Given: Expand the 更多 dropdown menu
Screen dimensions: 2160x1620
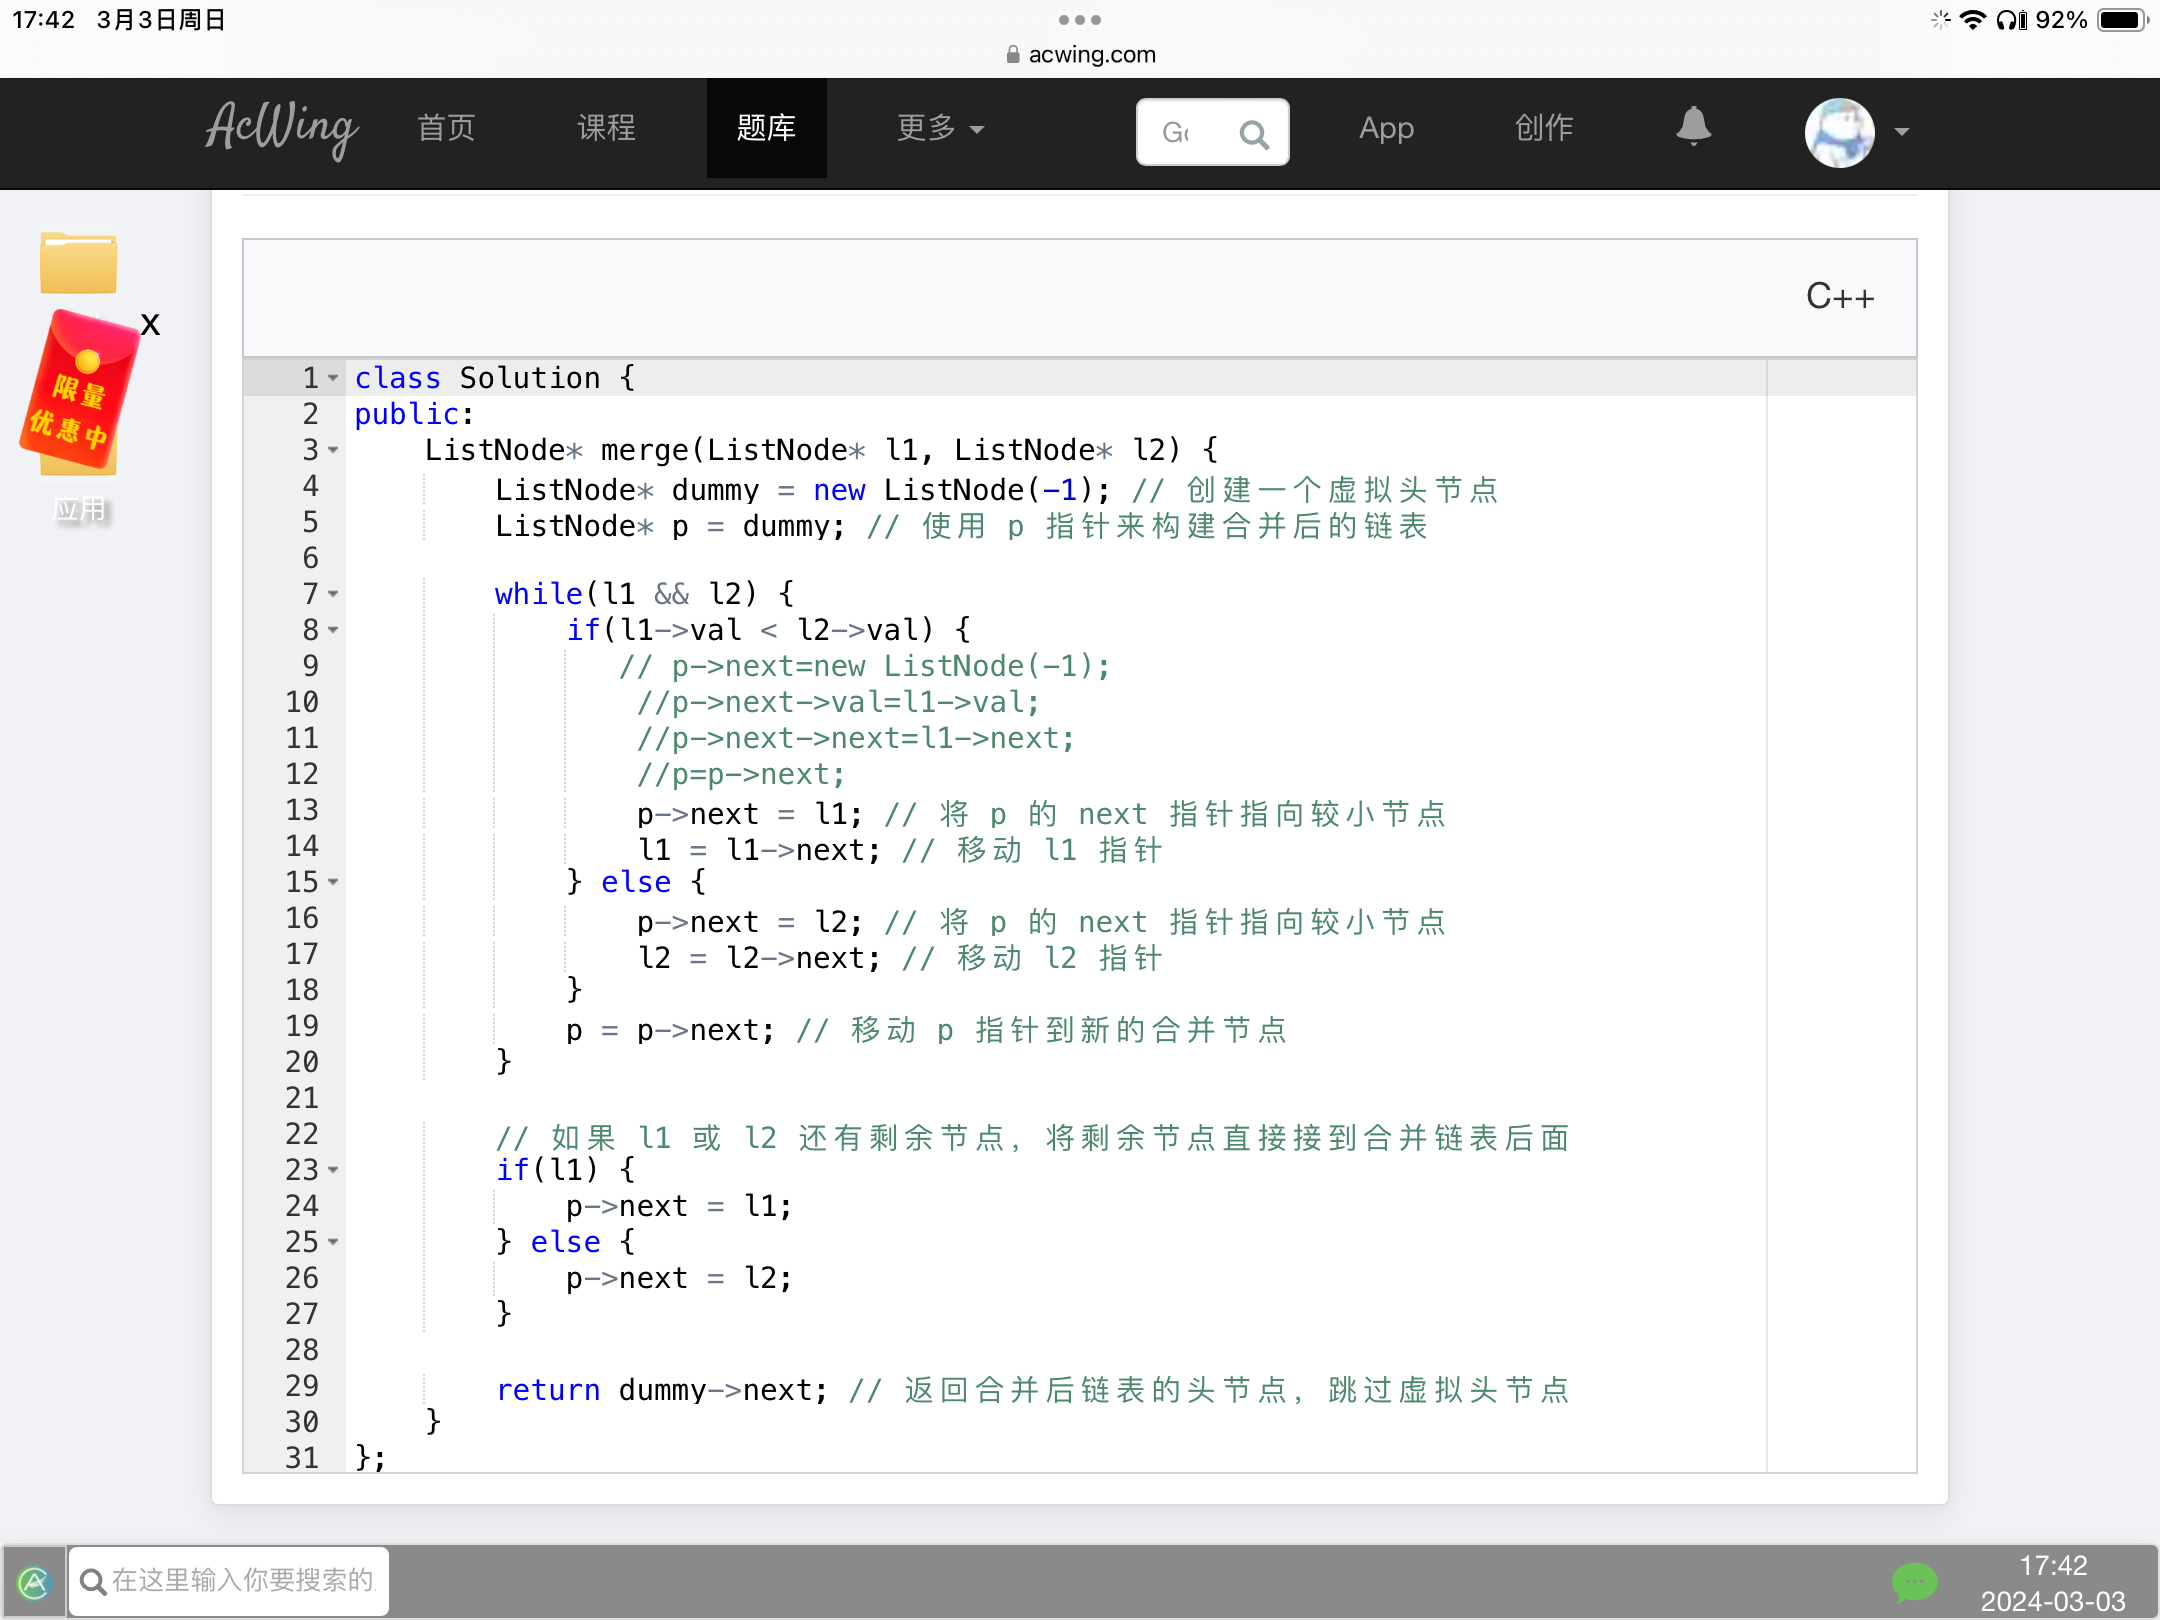Looking at the screenshot, I should [939, 129].
